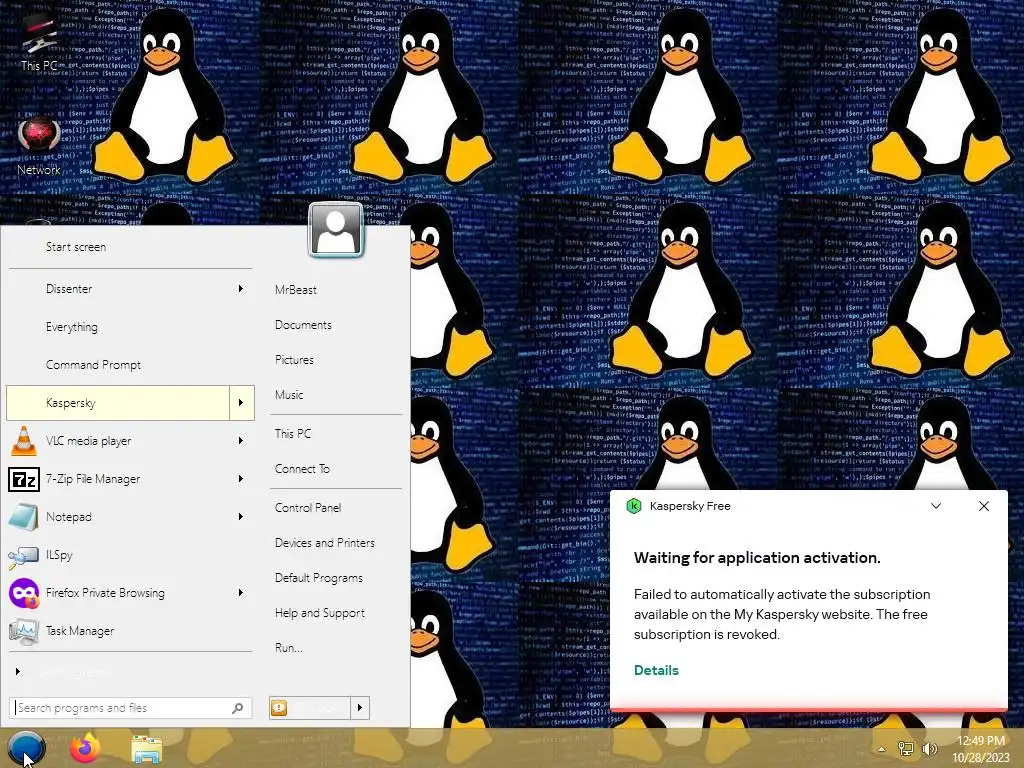Open Pictures from the Start menu

(294, 360)
